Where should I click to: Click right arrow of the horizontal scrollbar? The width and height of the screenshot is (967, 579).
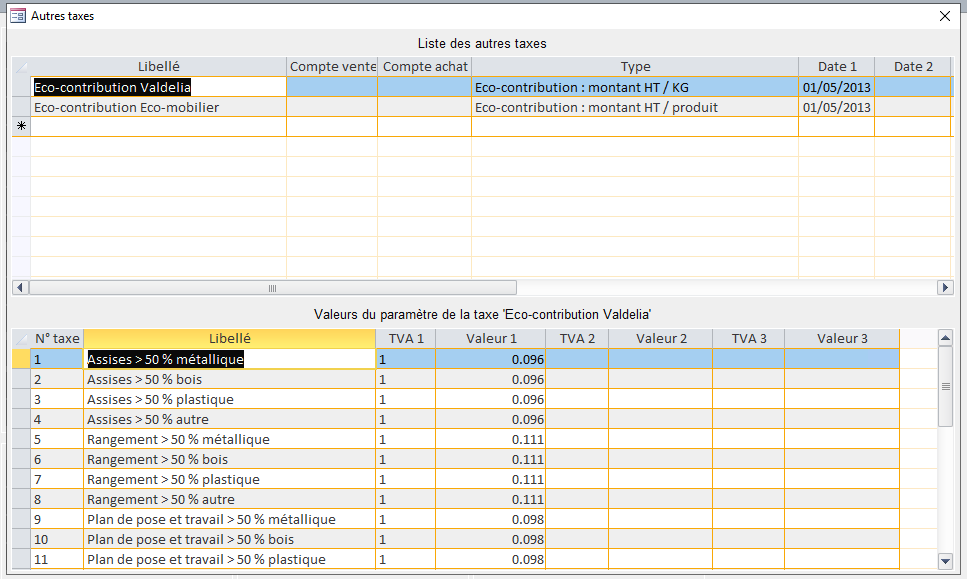(x=945, y=288)
